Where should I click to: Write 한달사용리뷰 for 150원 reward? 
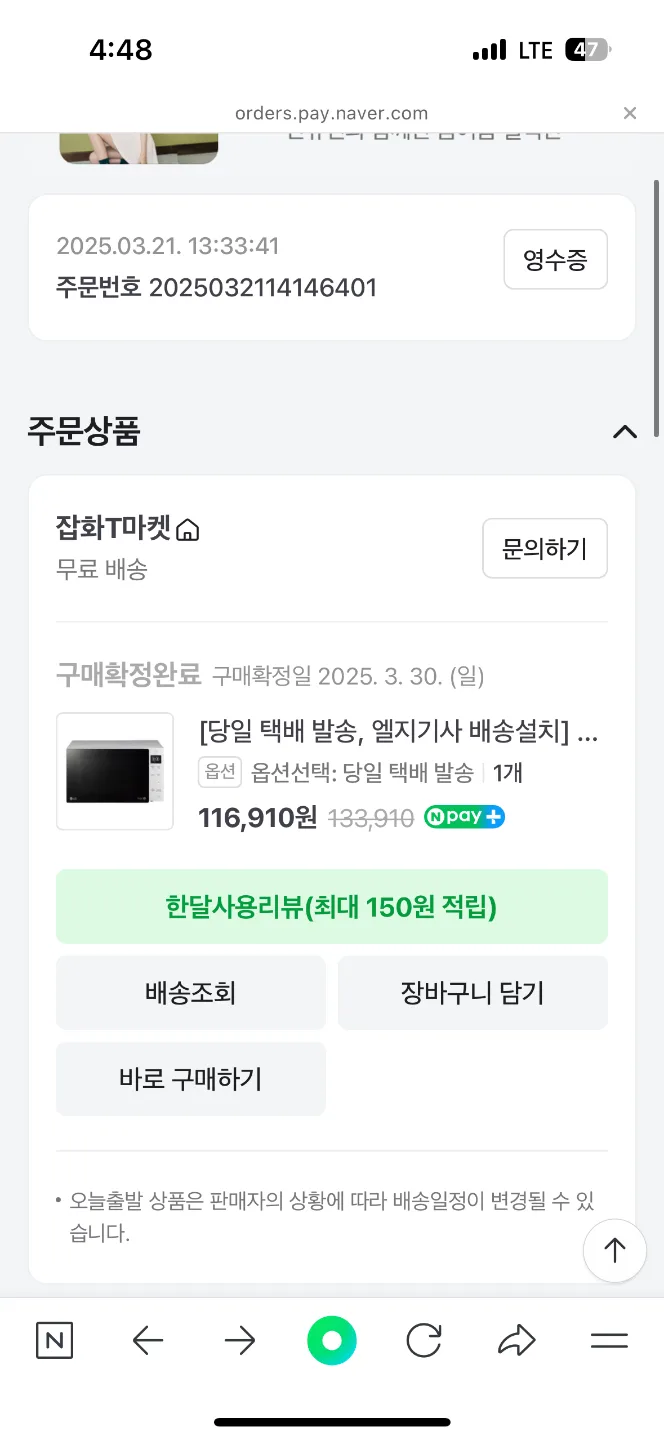pyautogui.click(x=332, y=906)
